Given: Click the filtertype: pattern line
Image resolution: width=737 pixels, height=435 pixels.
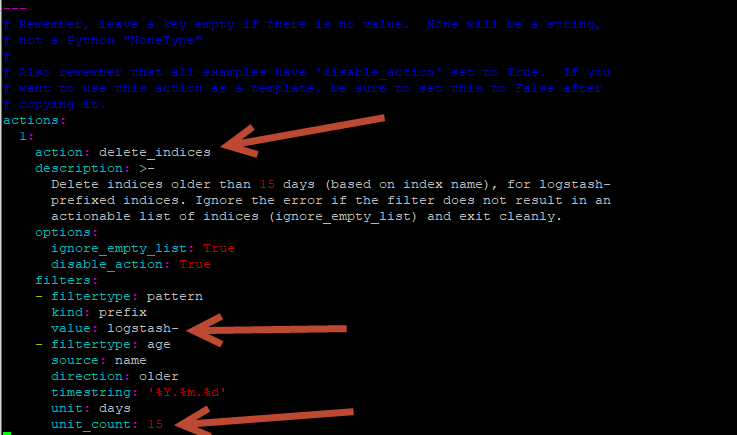Looking at the screenshot, I should [119, 296].
